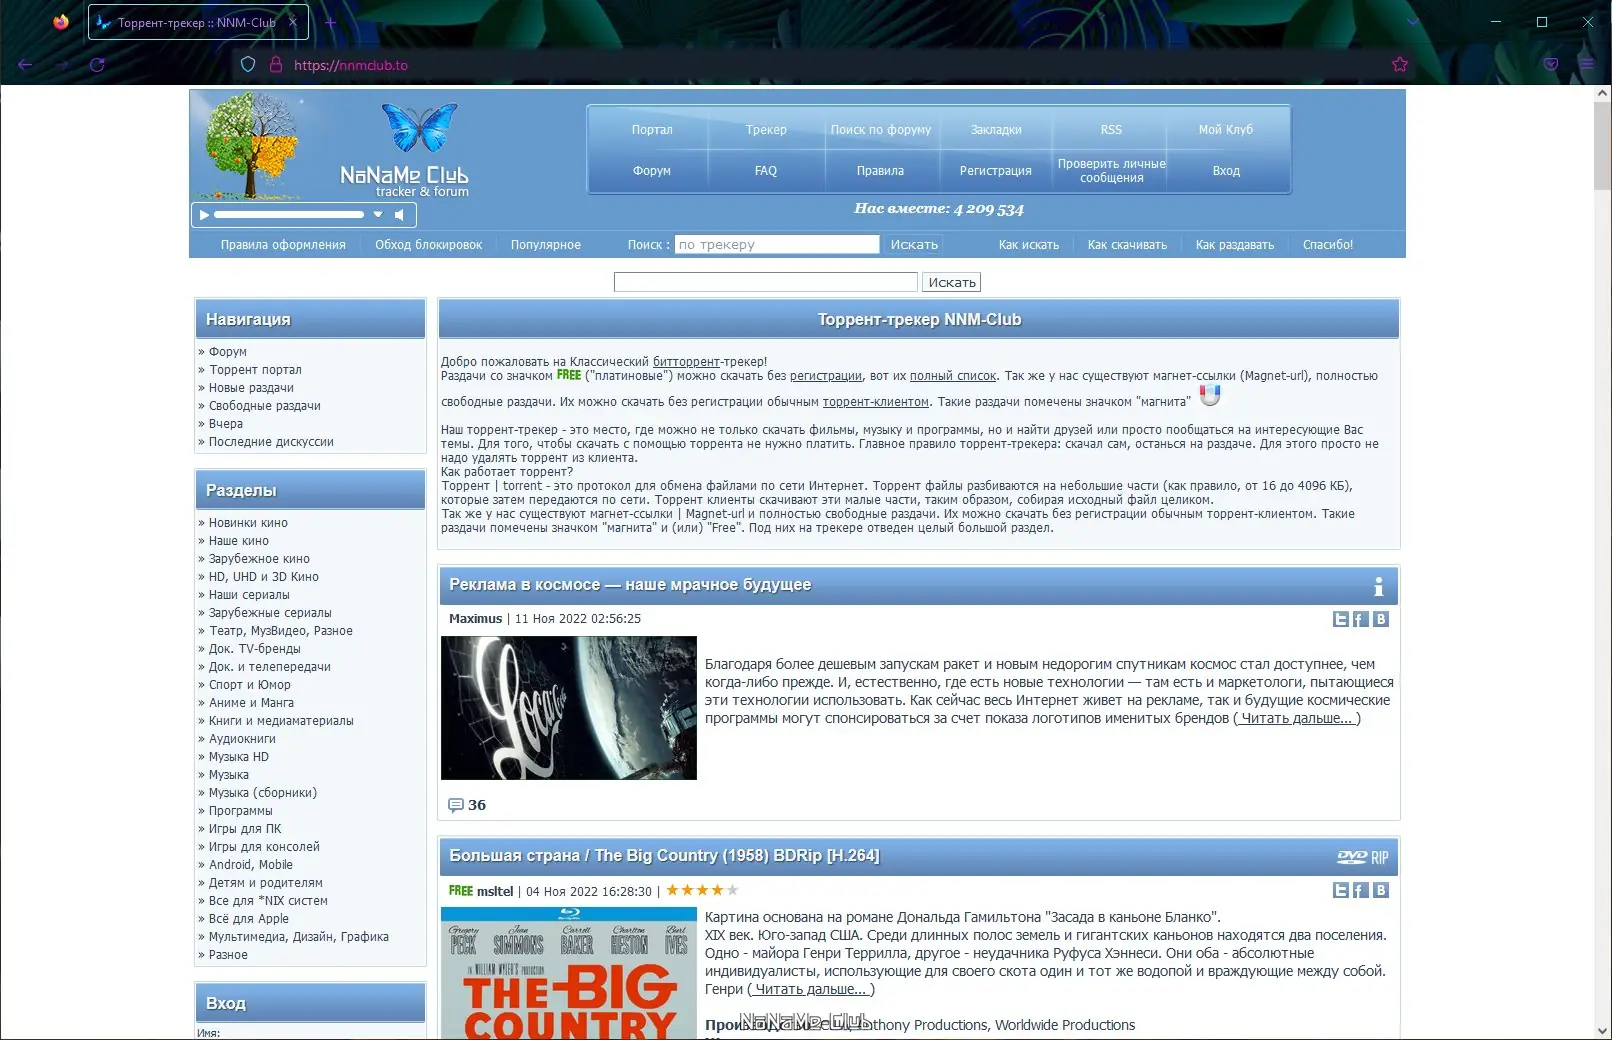Open the Спасибо! link
This screenshot has width=1612, height=1040.
[1328, 245]
